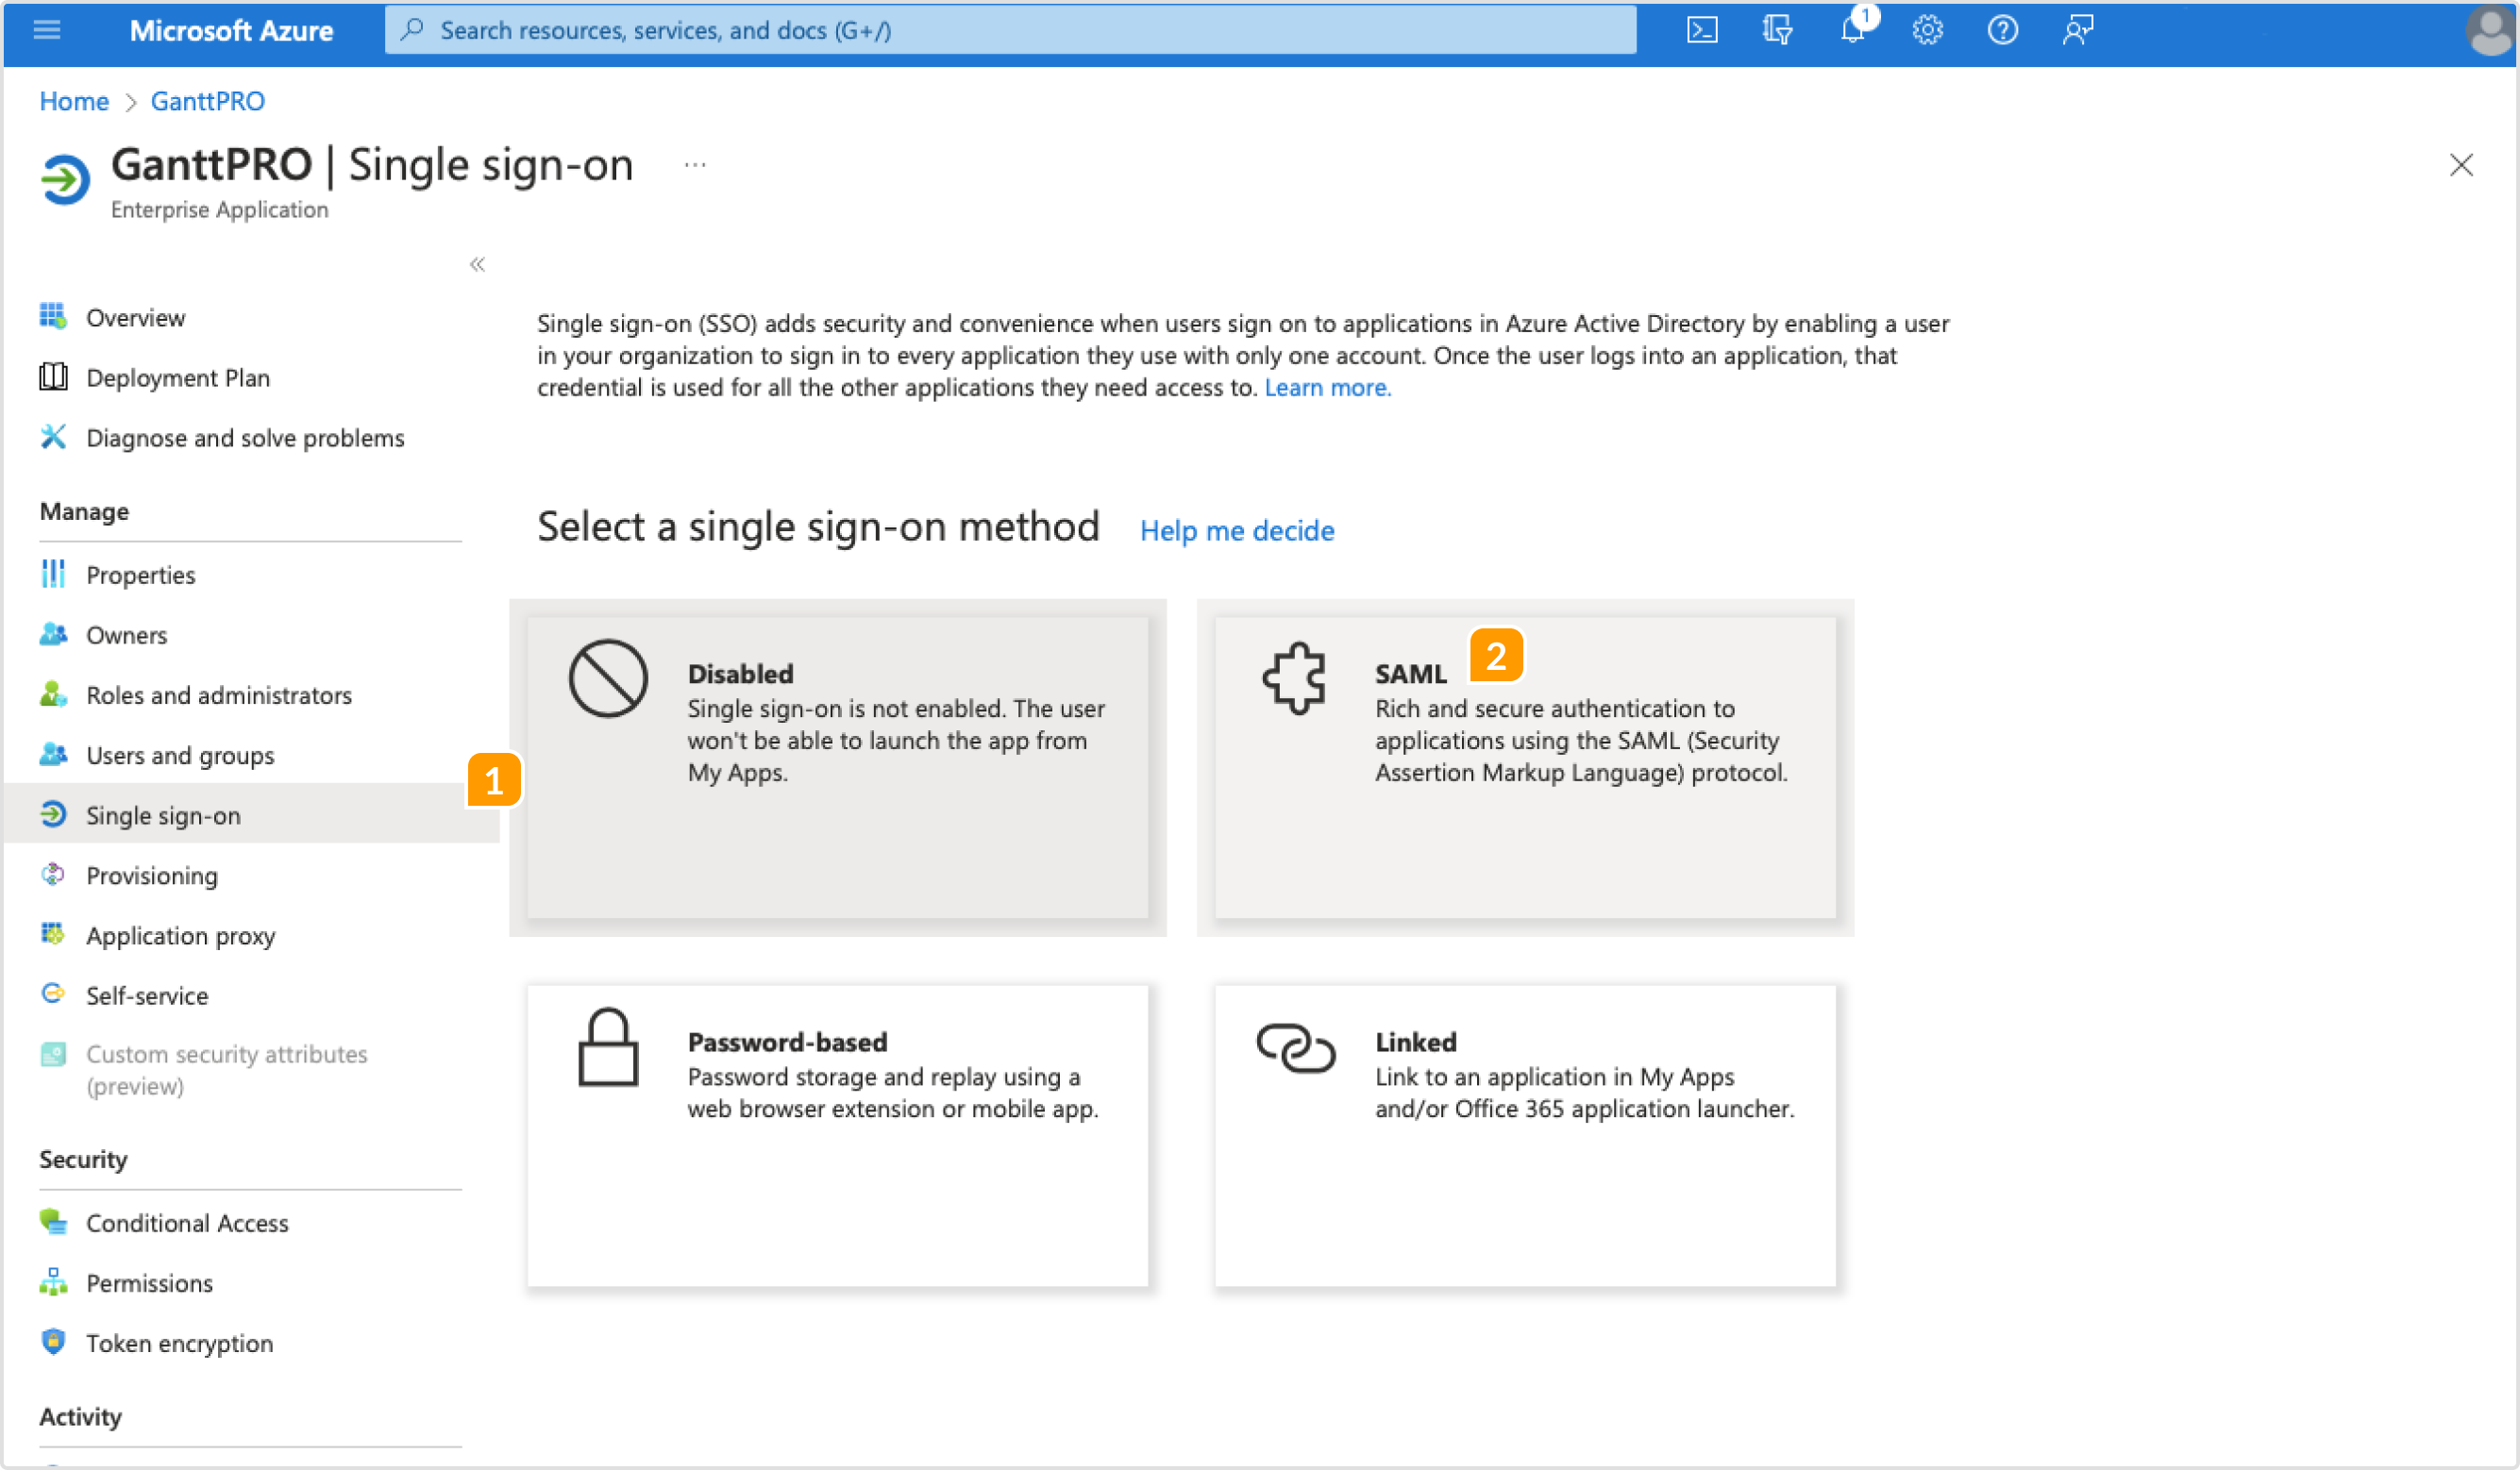Image resolution: width=2520 pixels, height=1470 pixels.
Task: Open the Directories and subscriptions filter icon
Action: [x=1777, y=30]
